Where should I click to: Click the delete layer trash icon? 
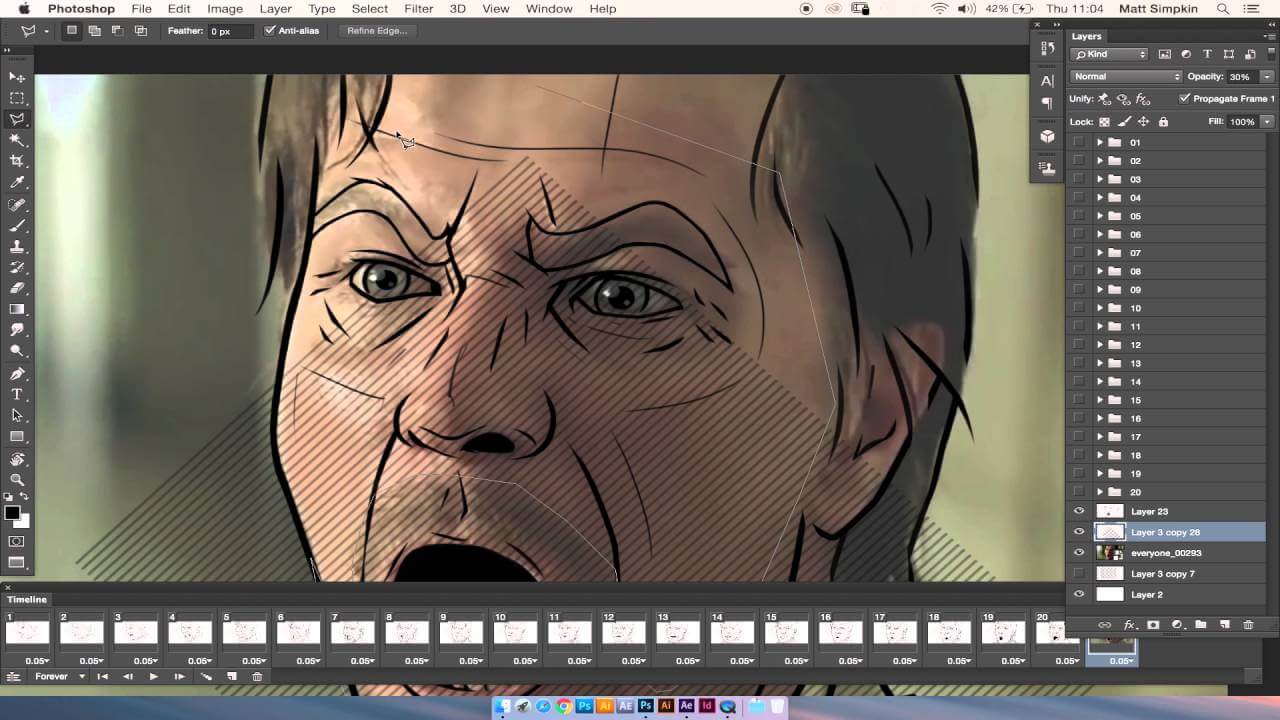(1248, 625)
